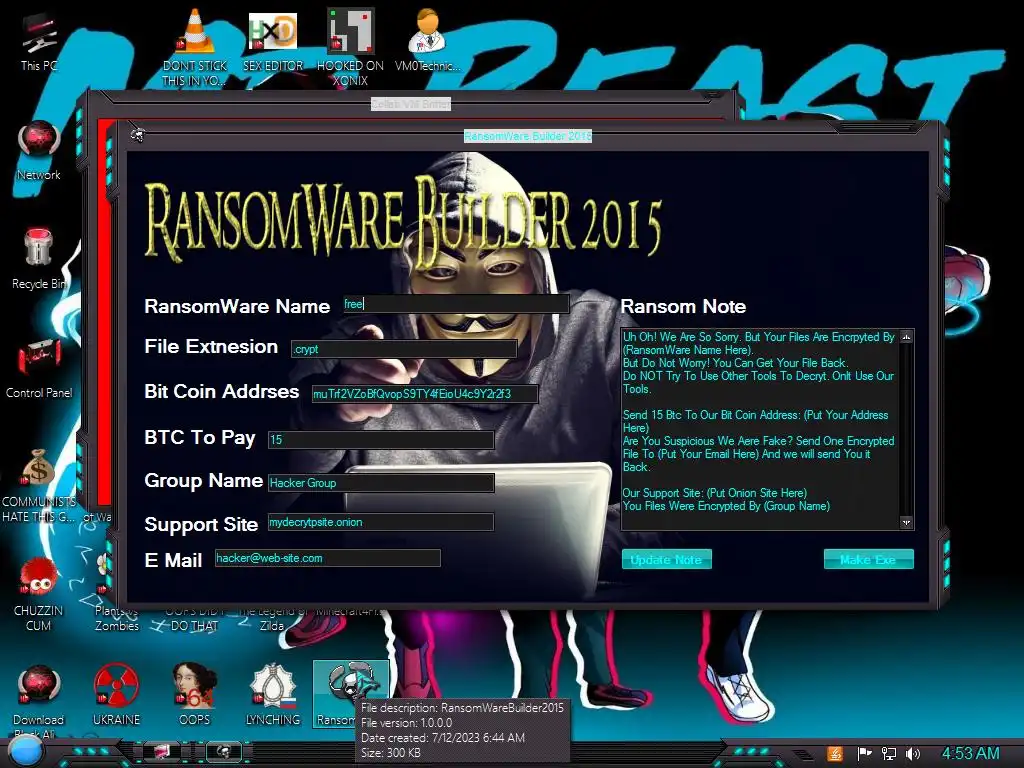Click the 'Our Support Site' line in note
The width and height of the screenshot is (1024, 768).
click(x=714, y=493)
